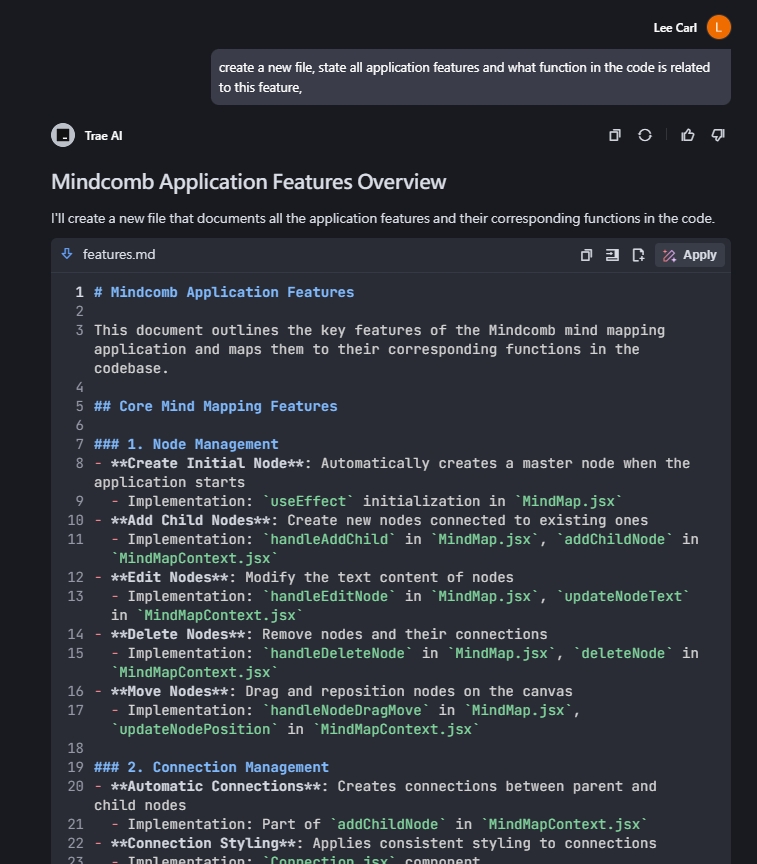757x864 pixels.
Task: Copy the features.md code block
Action: coord(586,255)
